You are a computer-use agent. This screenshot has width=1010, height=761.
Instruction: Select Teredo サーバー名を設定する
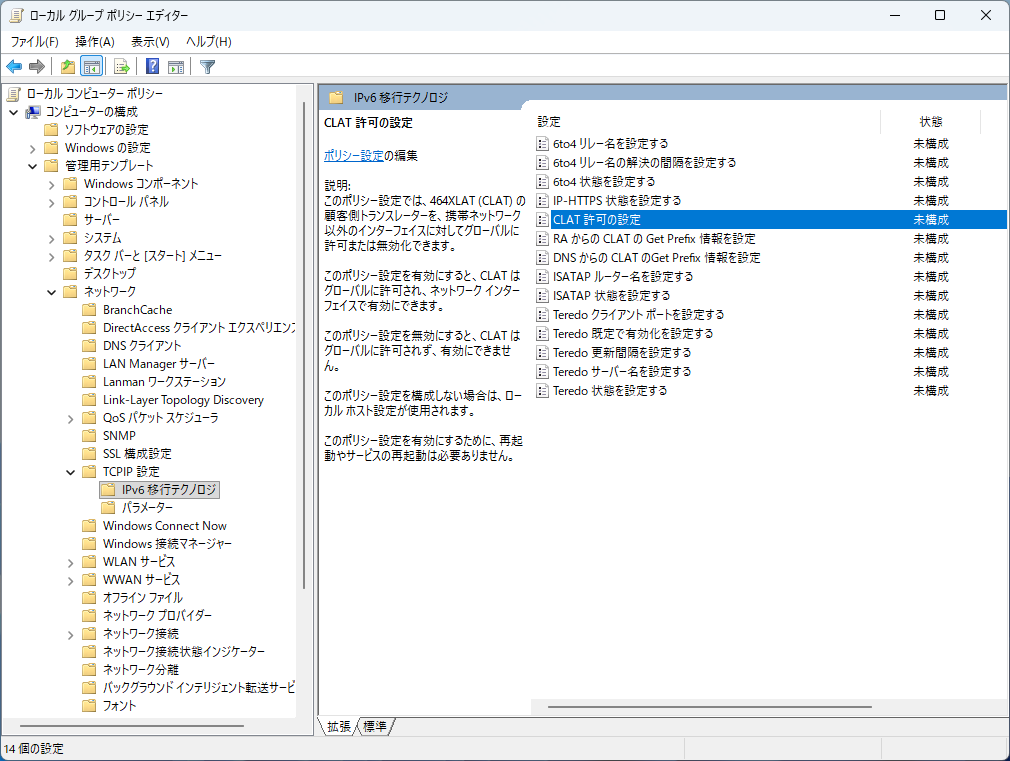(622, 372)
